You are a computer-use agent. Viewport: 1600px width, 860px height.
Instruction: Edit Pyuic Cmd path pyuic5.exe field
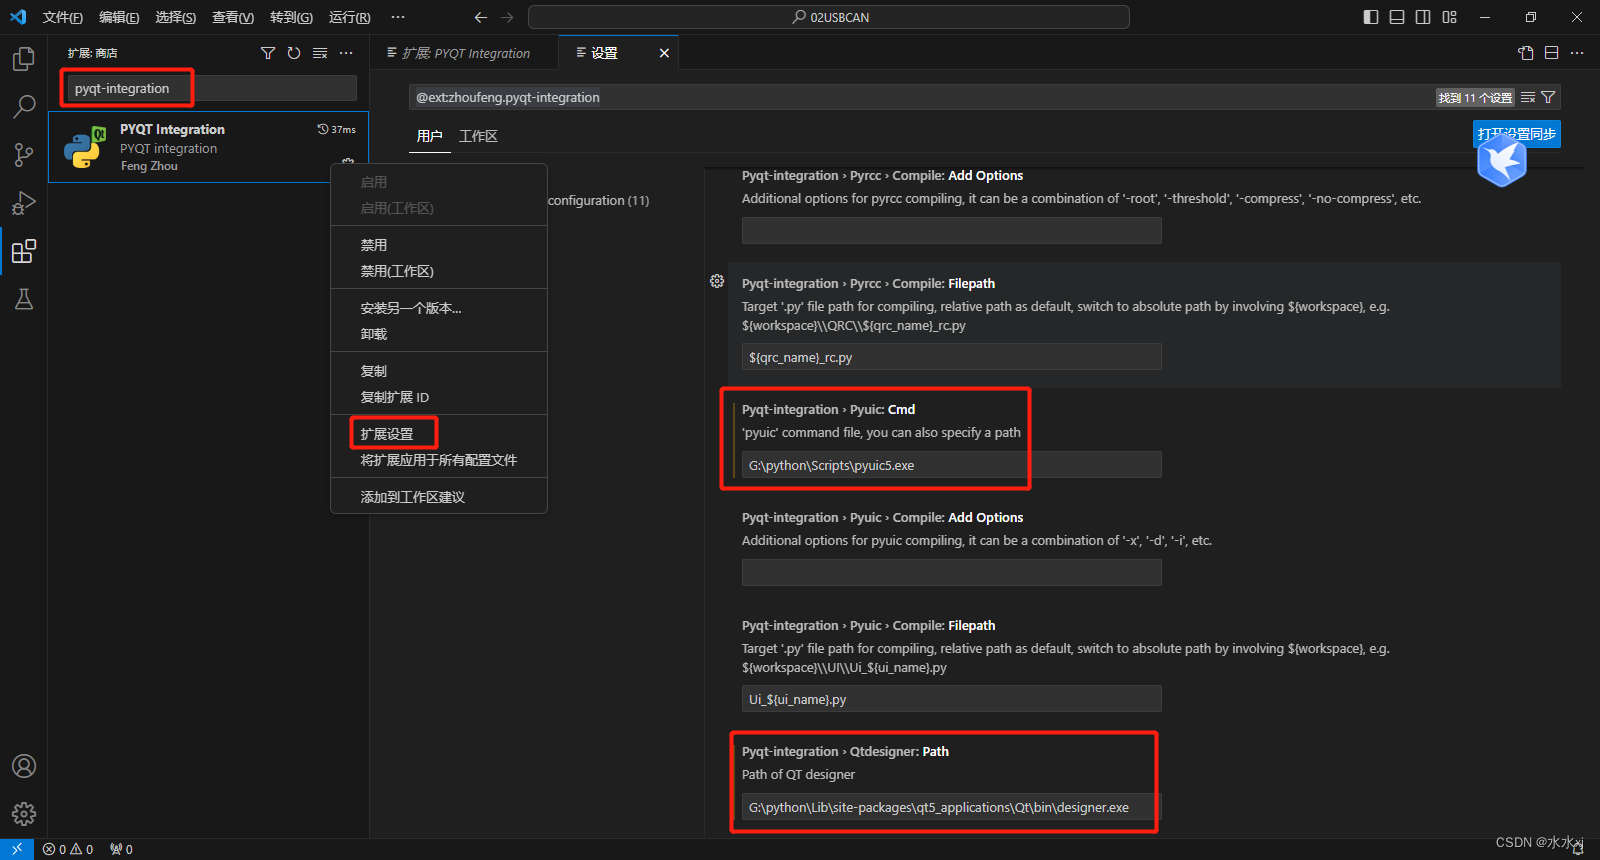point(952,465)
